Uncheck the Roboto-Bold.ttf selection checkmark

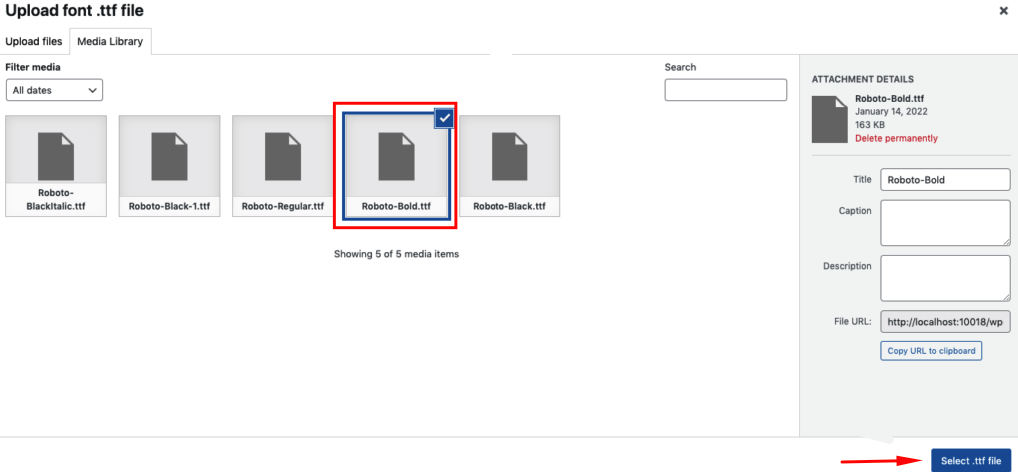(x=444, y=118)
